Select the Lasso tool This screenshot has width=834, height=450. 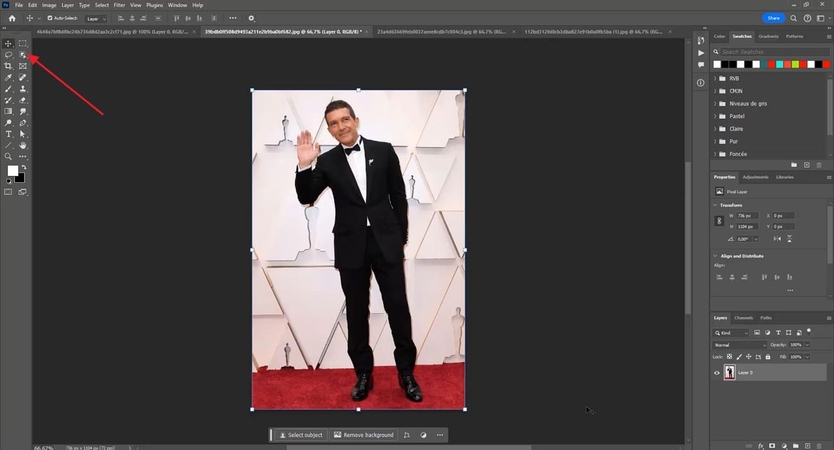(8, 55)
